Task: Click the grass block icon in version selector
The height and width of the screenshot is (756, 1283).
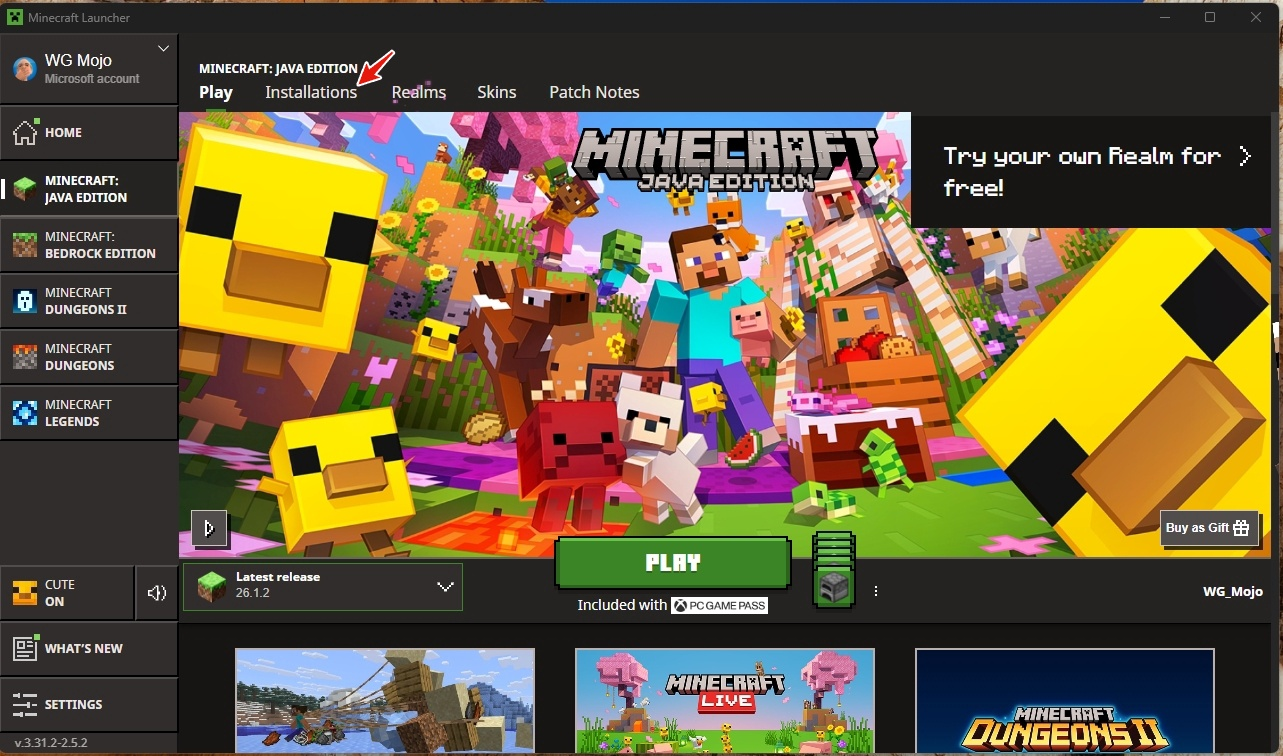Action: point(211,586)
